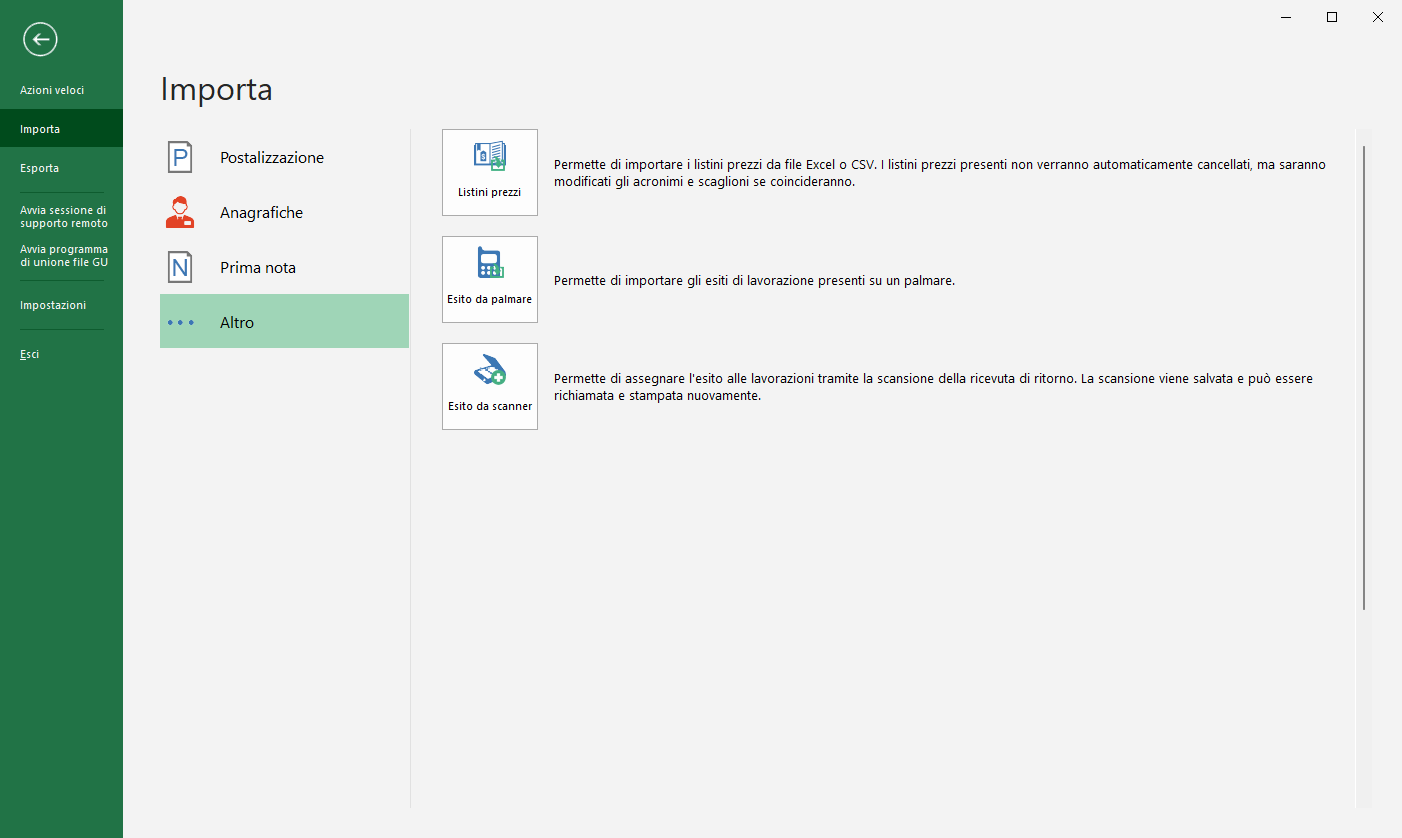Start Avvia sessione di supporto remoto
Image resolution: width=1402 pixels, height=838 pixels.
coord(64,217)
